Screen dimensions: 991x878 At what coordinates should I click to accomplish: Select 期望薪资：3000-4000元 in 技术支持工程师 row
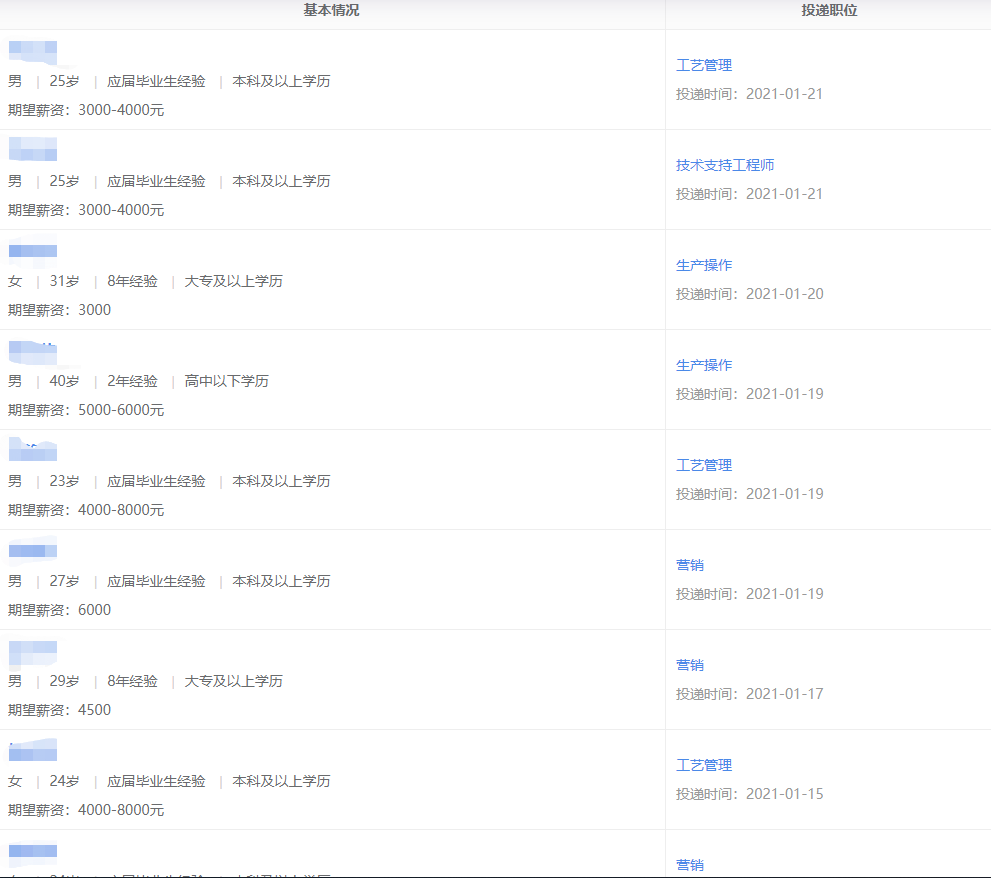tap(86, 210)
